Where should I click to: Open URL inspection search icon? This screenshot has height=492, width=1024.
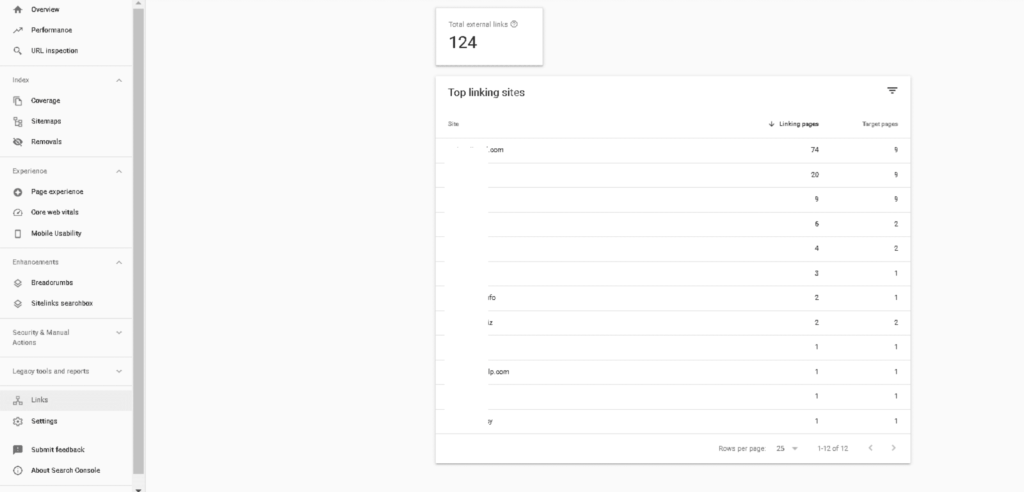[18, 51]
